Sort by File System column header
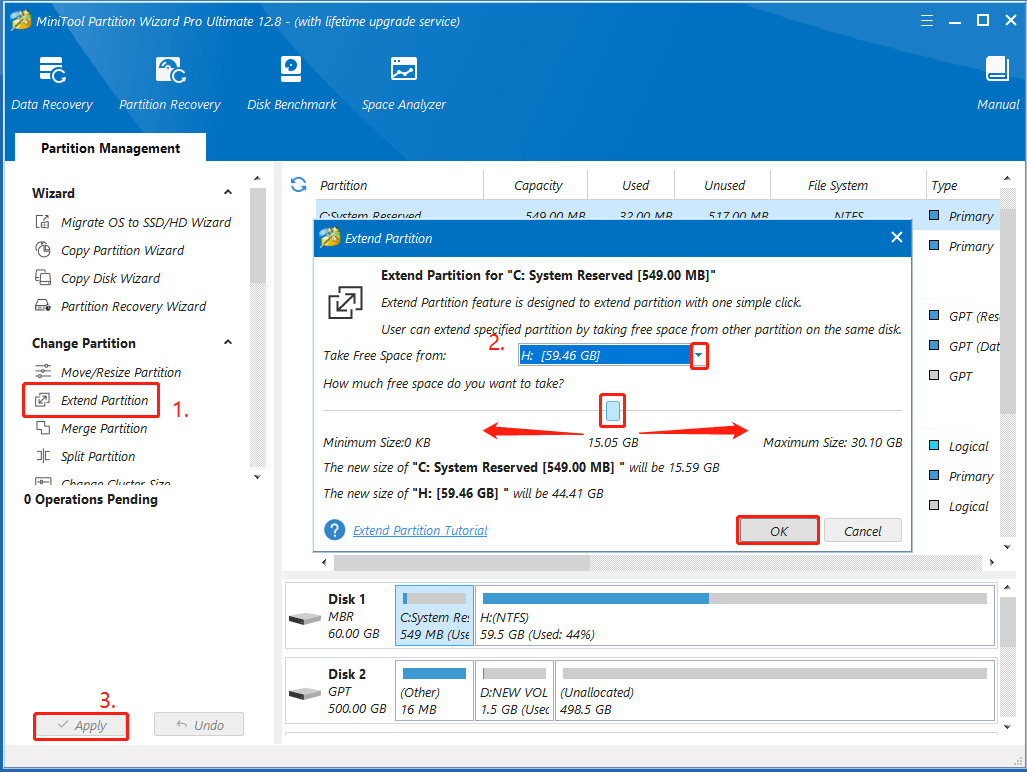The height and width of the screenshot is (772, 1027). [838, 185]
